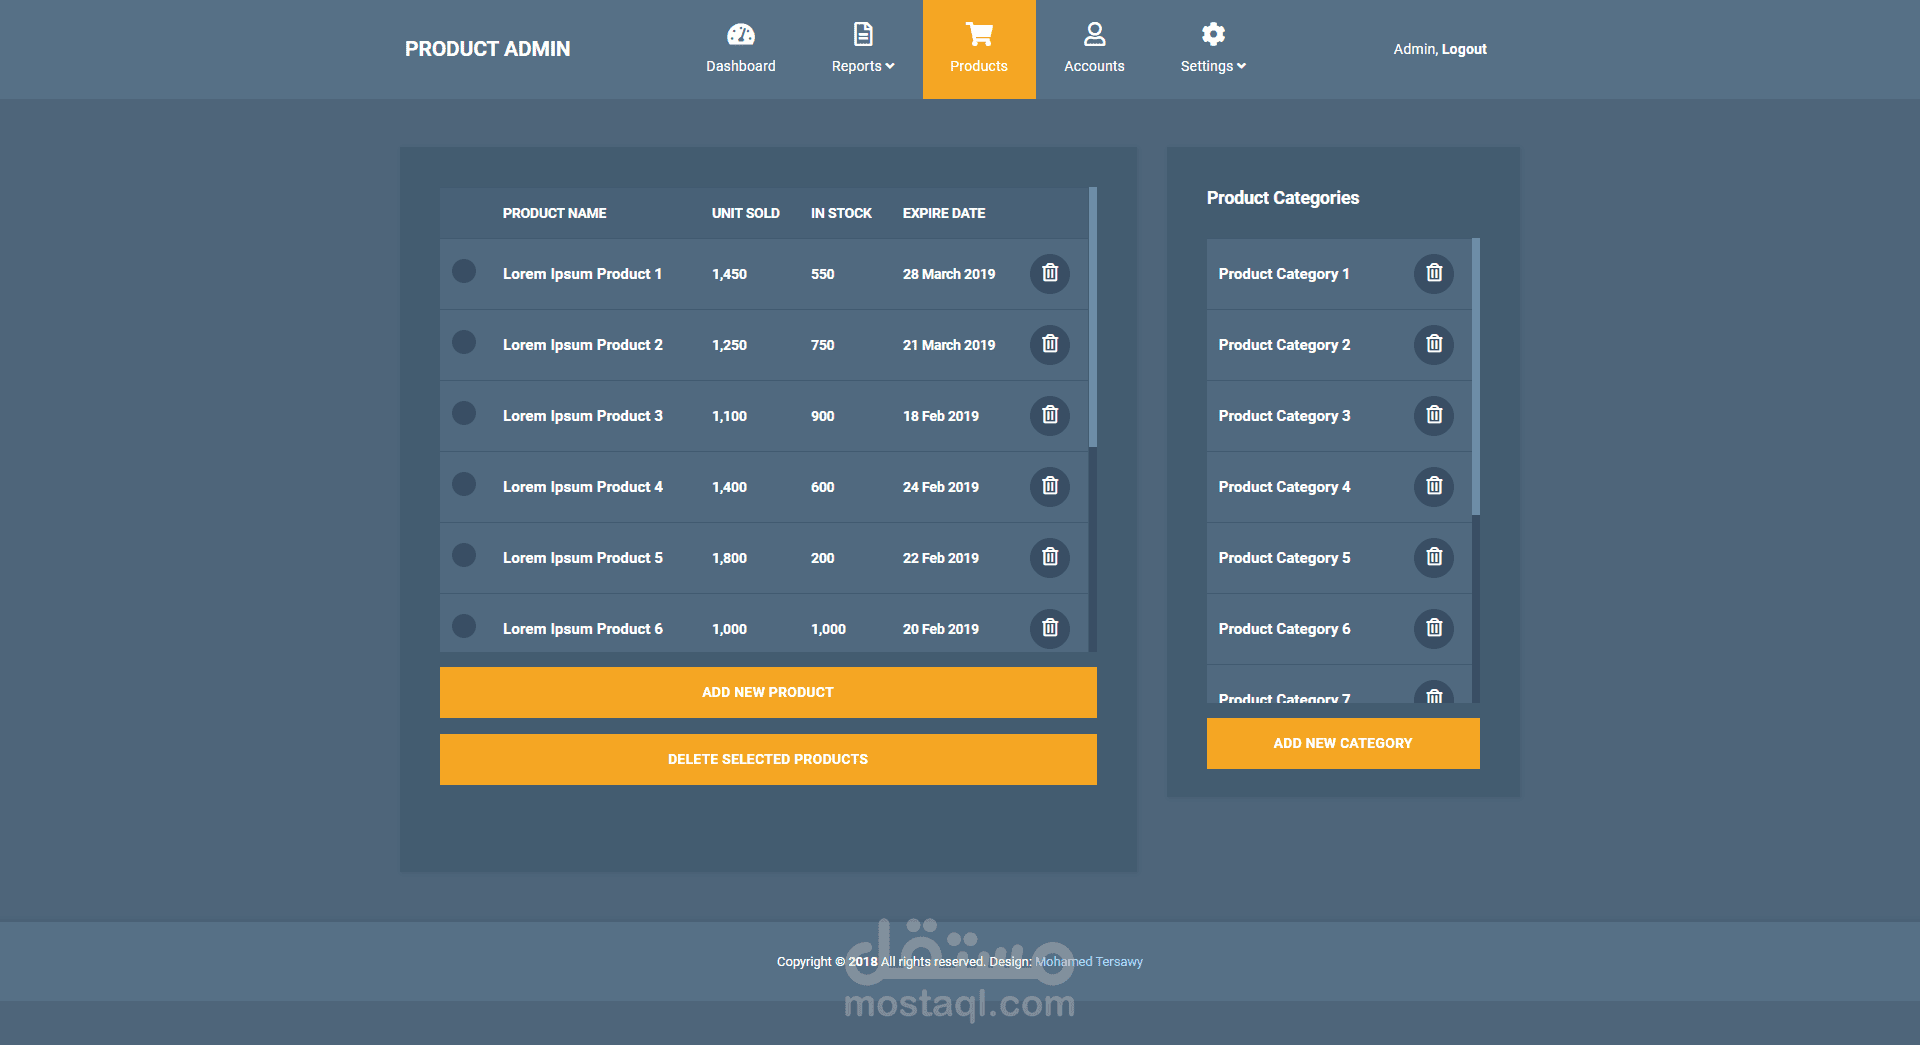Click the UNIT SOLD column header

pos(745,213)
